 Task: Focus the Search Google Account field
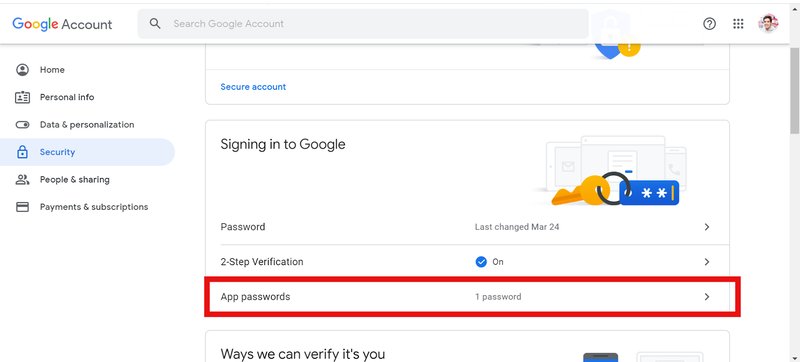pos(362,23)
